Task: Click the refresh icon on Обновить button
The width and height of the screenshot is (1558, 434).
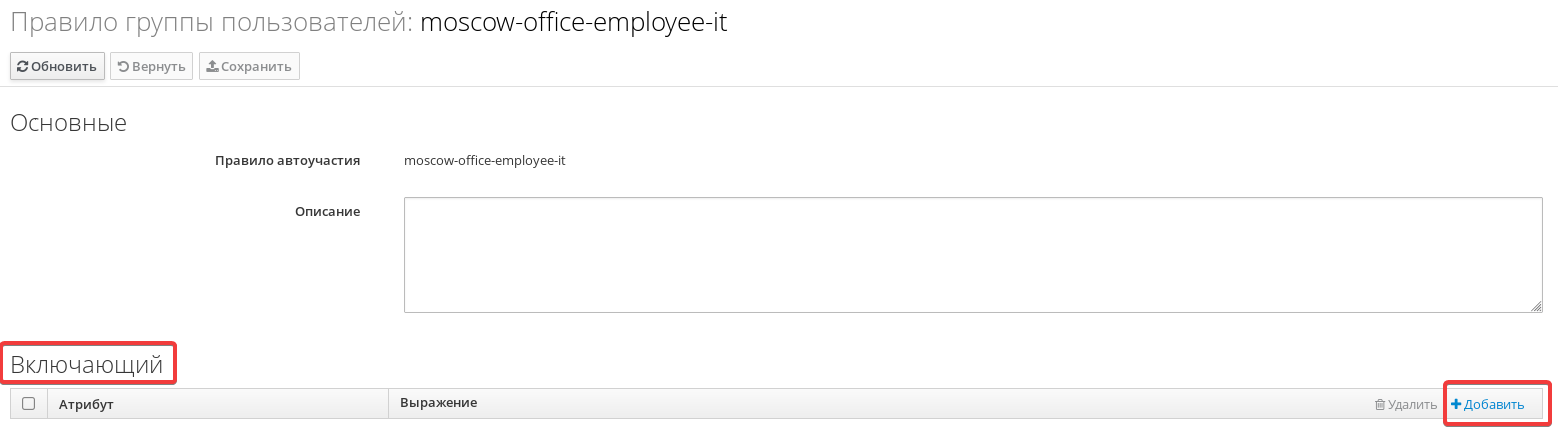Action: (23, 67)
